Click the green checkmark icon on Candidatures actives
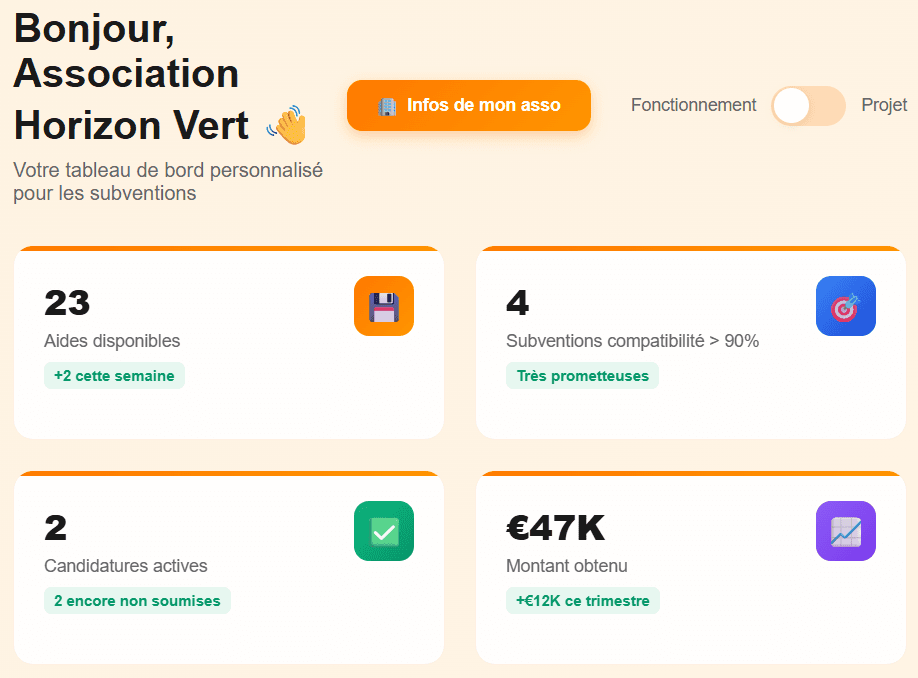 coord(383,531)
